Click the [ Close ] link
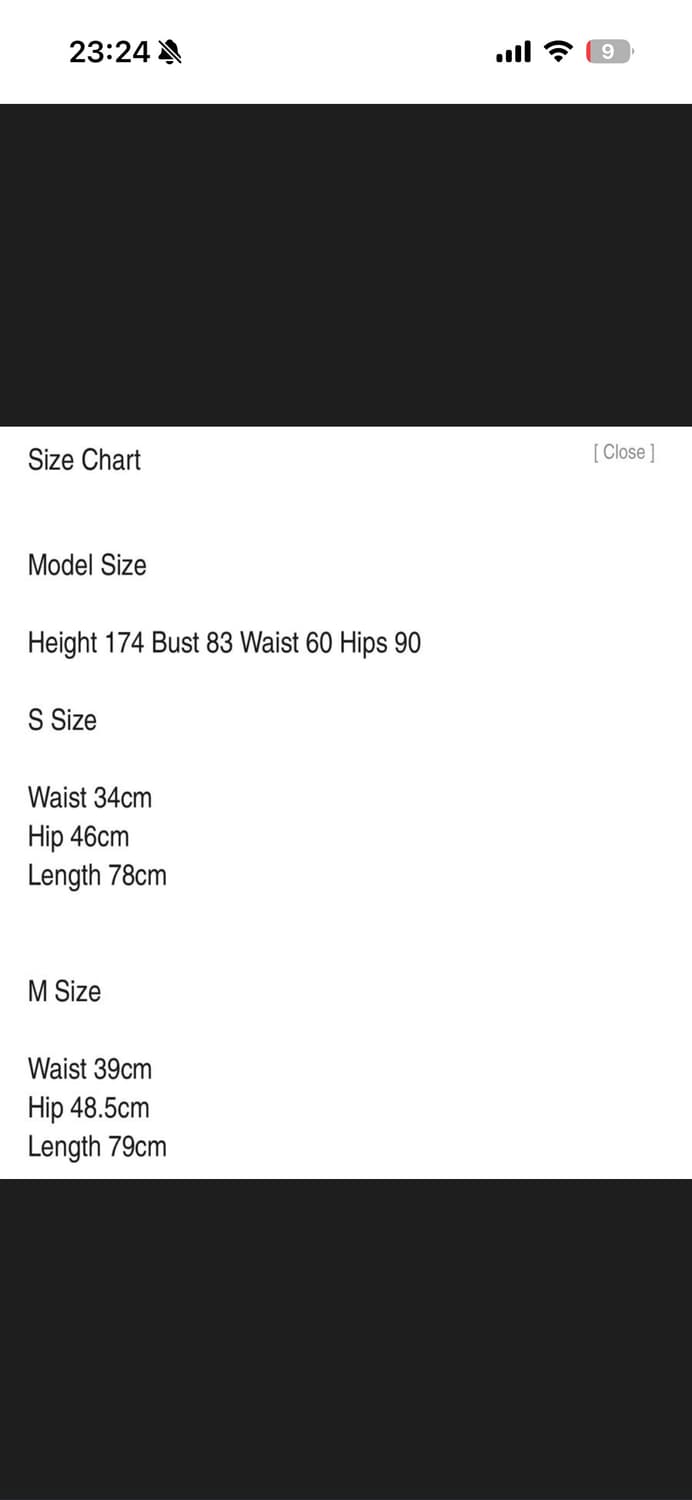 pyautogui.click(x=624, y=453)
